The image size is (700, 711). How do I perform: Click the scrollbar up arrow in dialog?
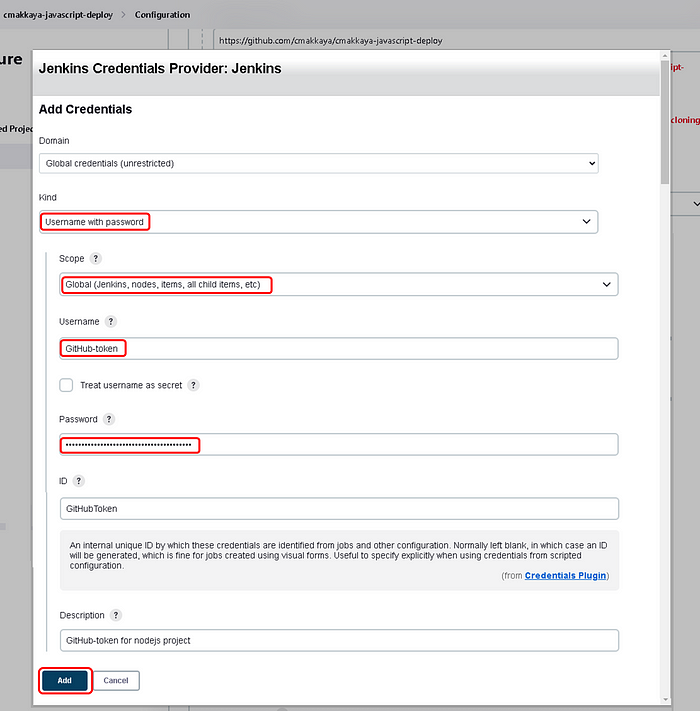pos(665,56)
